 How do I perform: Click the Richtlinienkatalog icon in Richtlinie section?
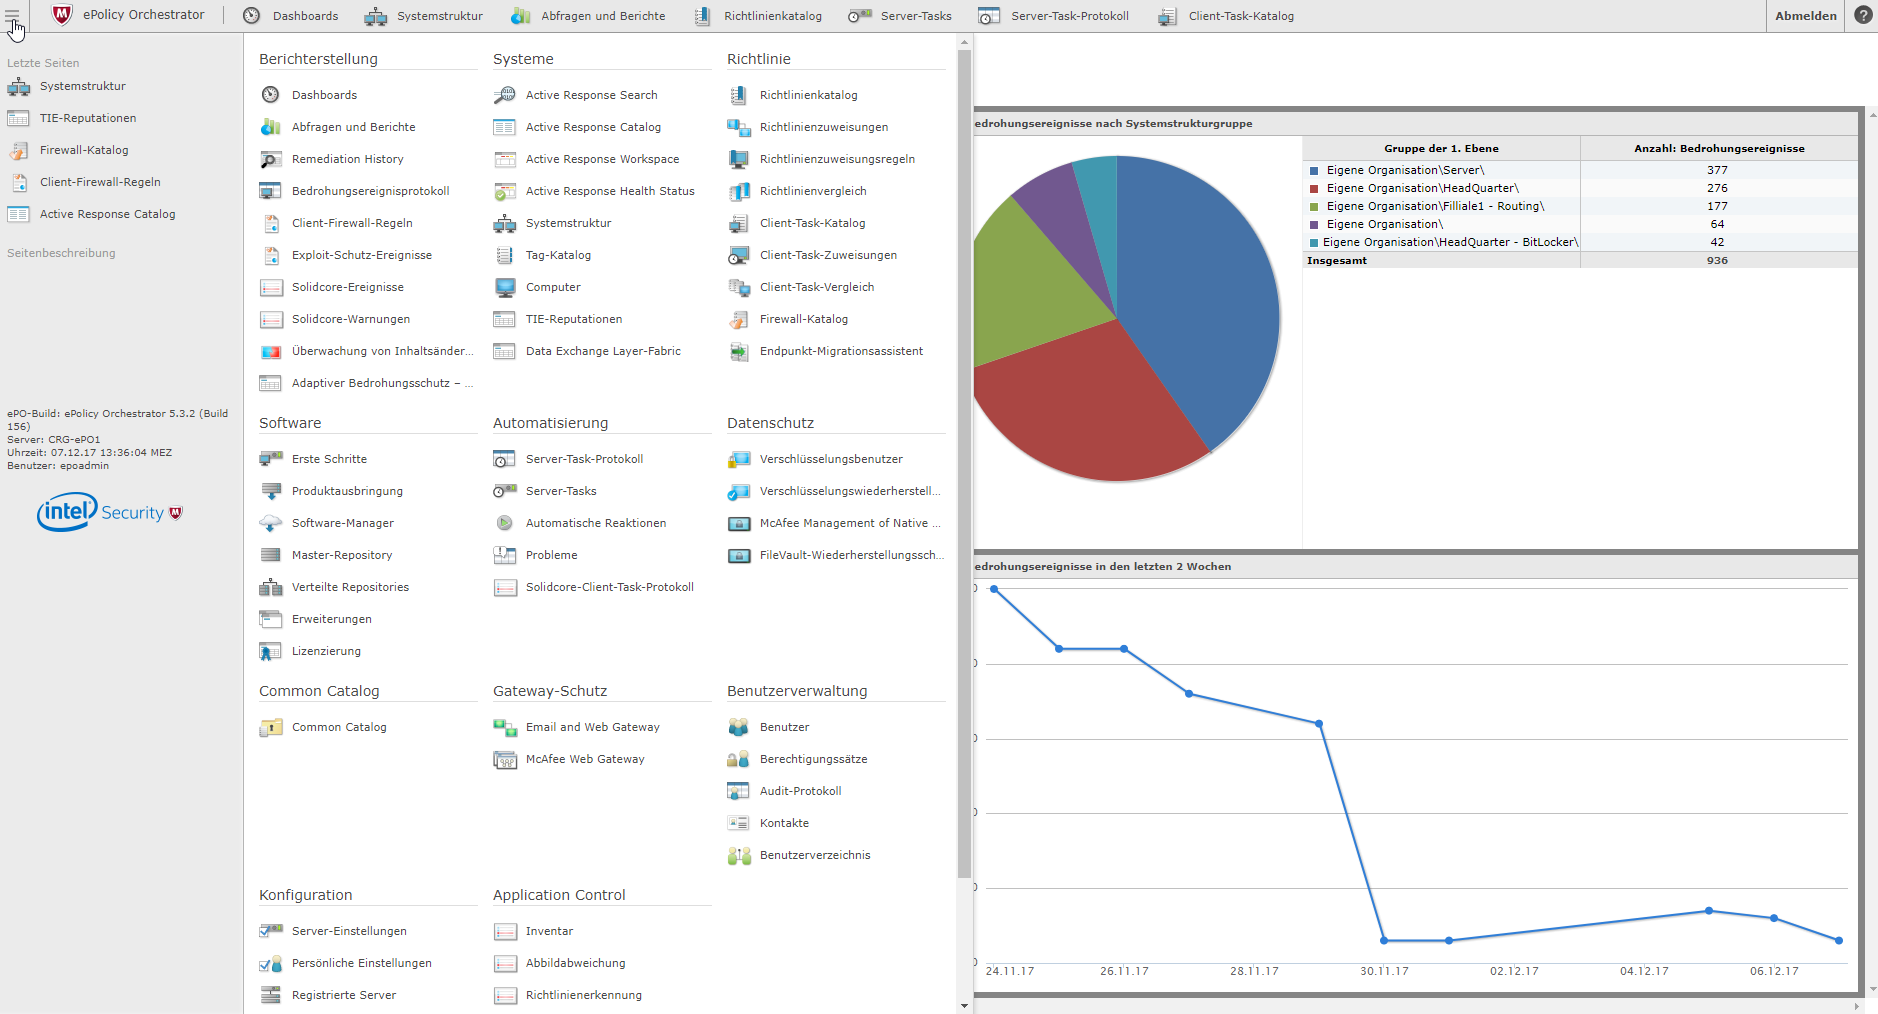pyautogui.click(x=738, y=95)
